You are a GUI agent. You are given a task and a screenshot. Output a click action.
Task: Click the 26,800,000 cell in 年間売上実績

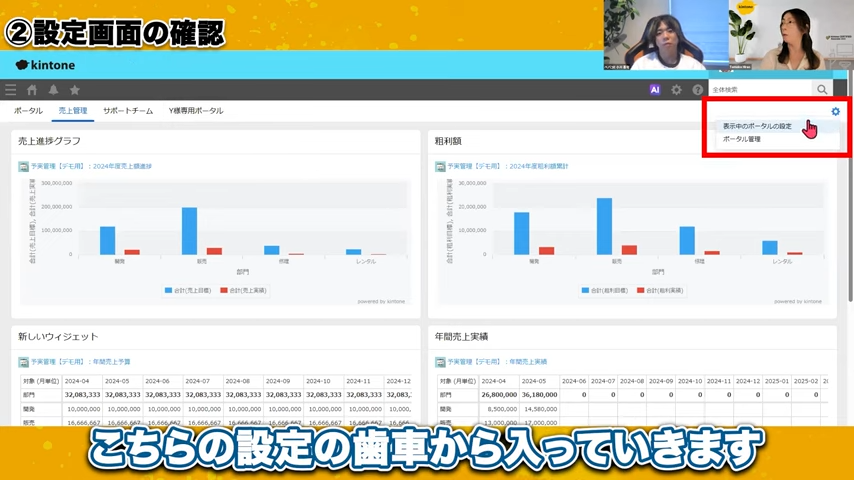[x=498, y=394]
